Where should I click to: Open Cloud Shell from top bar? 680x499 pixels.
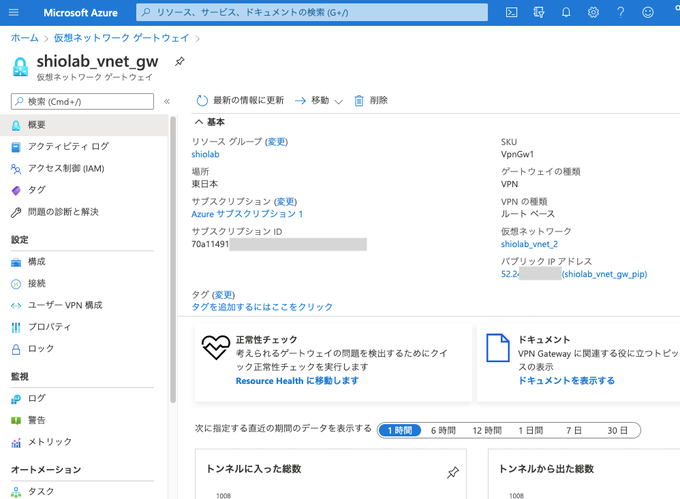click(x=512, y=12)
